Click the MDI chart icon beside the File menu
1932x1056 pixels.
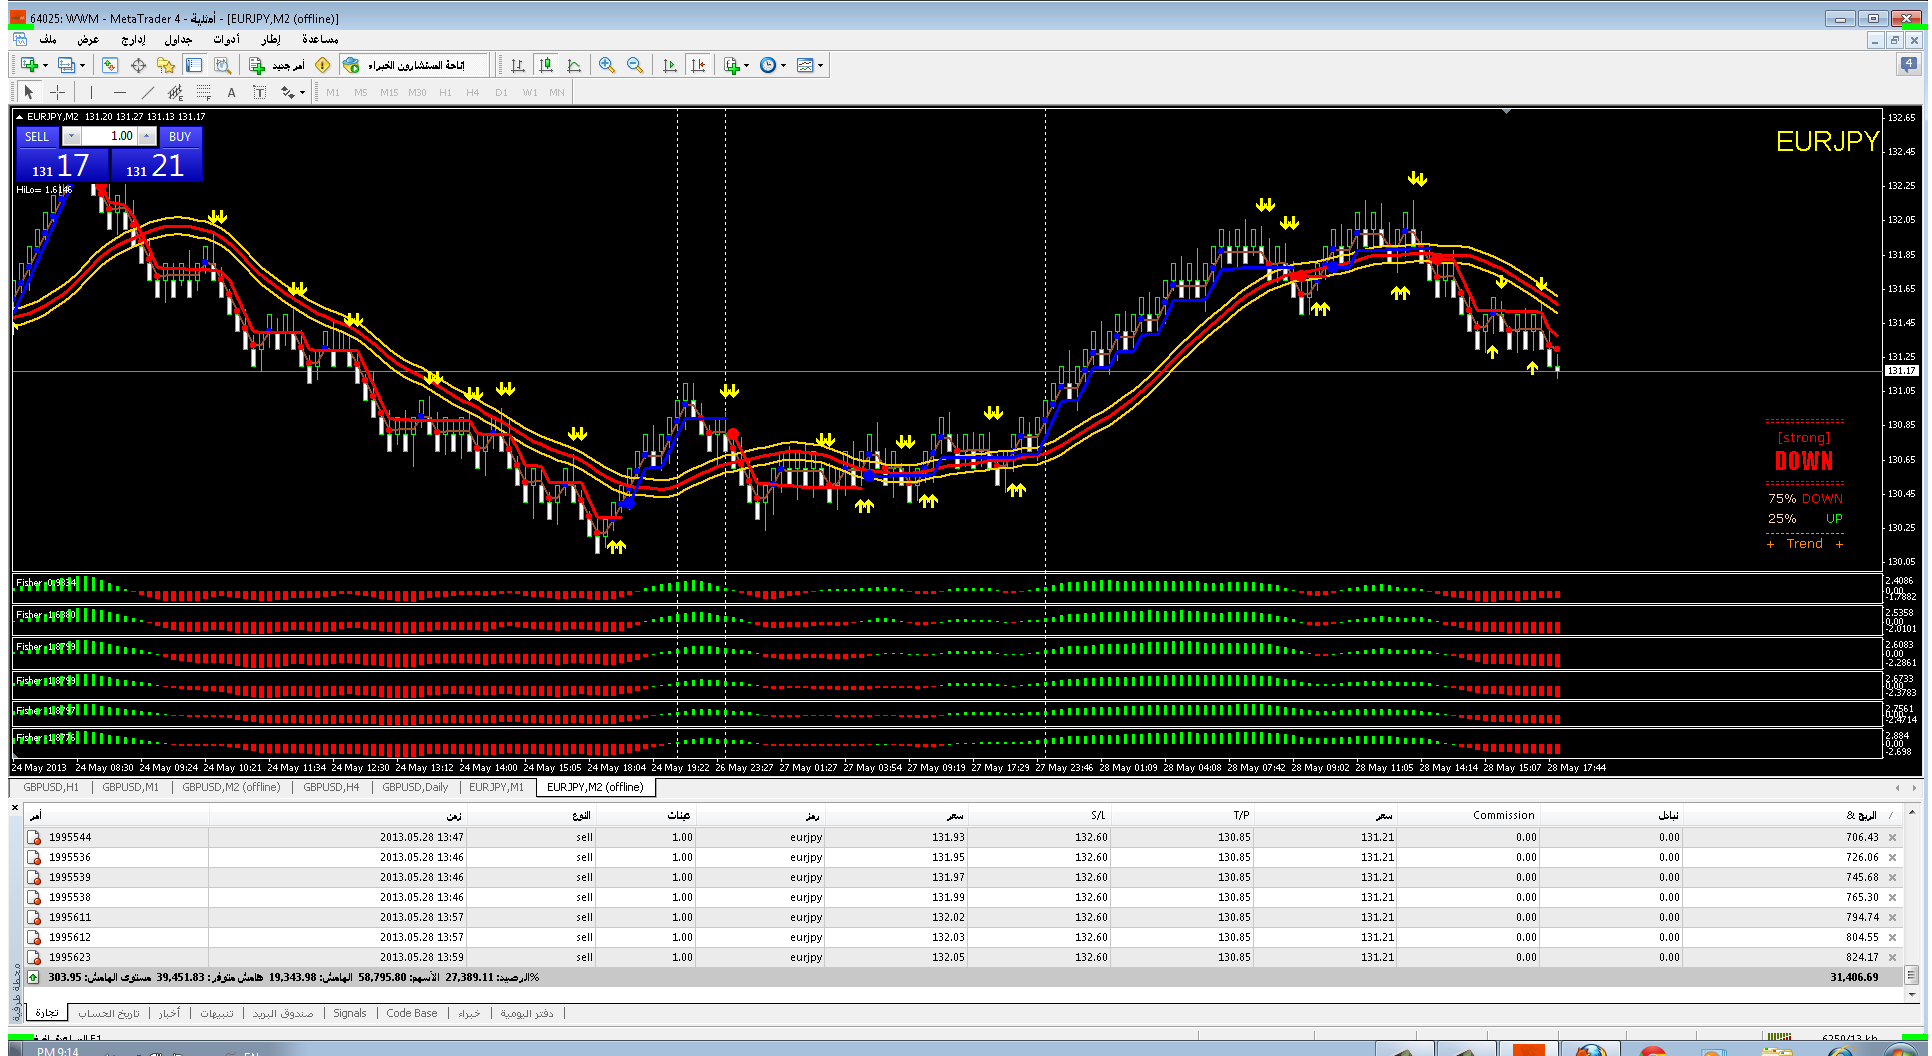click(20, 39)
